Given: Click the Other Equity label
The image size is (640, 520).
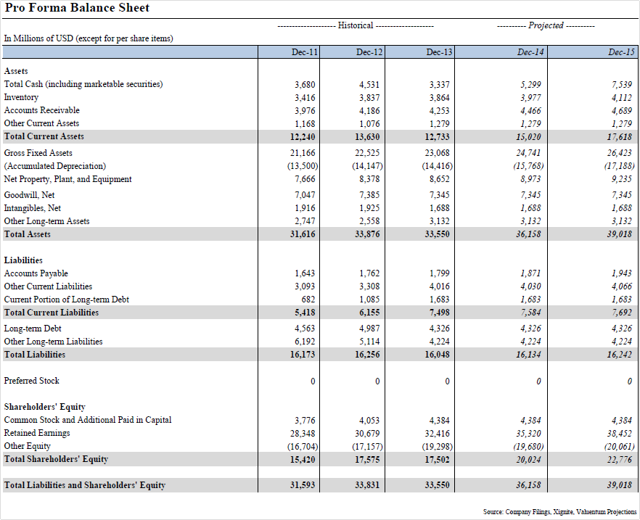Looking at the screenshot, I should tap(27, 446).
